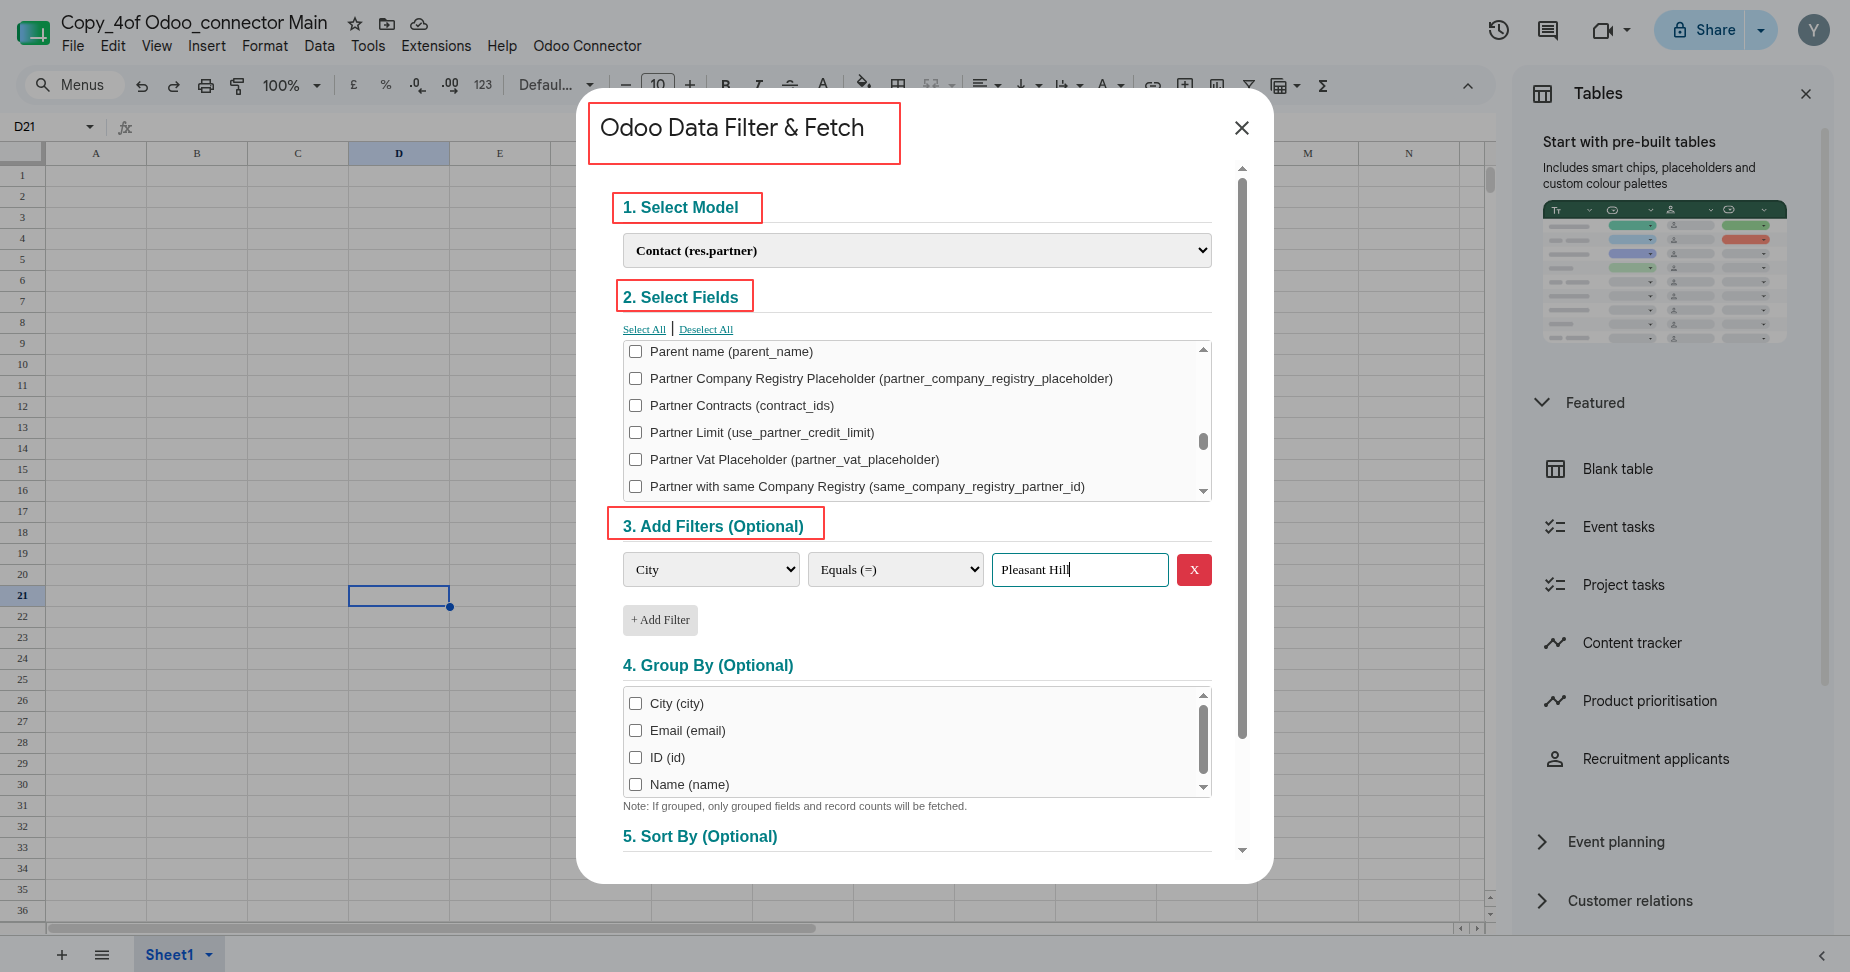Screen dimensions: 1850x972
Task: Check Partner Vat Placeholder field
Action: 635,460
